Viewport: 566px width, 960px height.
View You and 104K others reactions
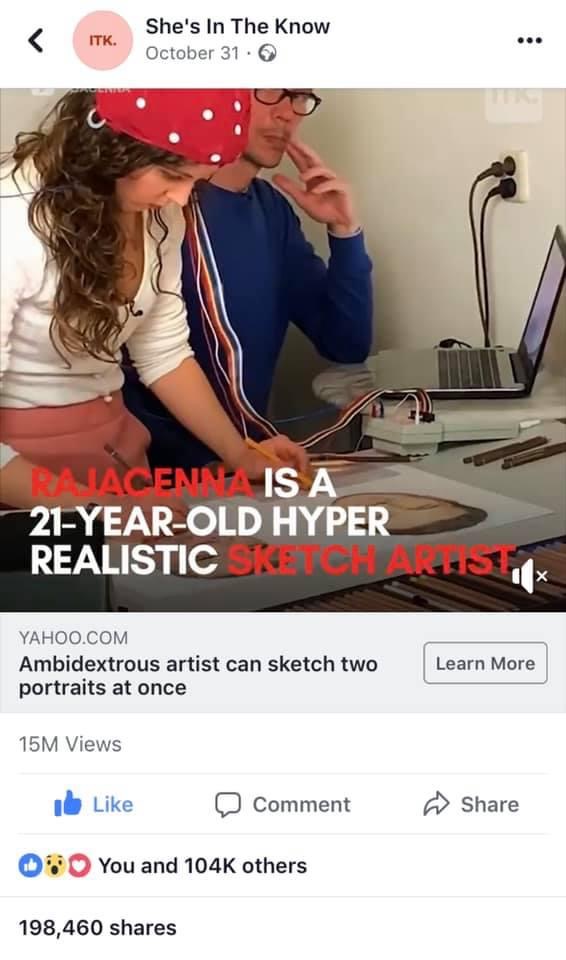202,866
